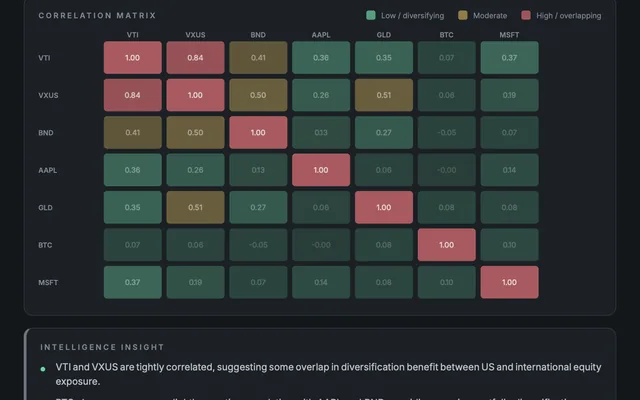640x400 pixels.
Task: Click the VTI row, GLD column 0.35 cell
Action: [x=384, y=58]
